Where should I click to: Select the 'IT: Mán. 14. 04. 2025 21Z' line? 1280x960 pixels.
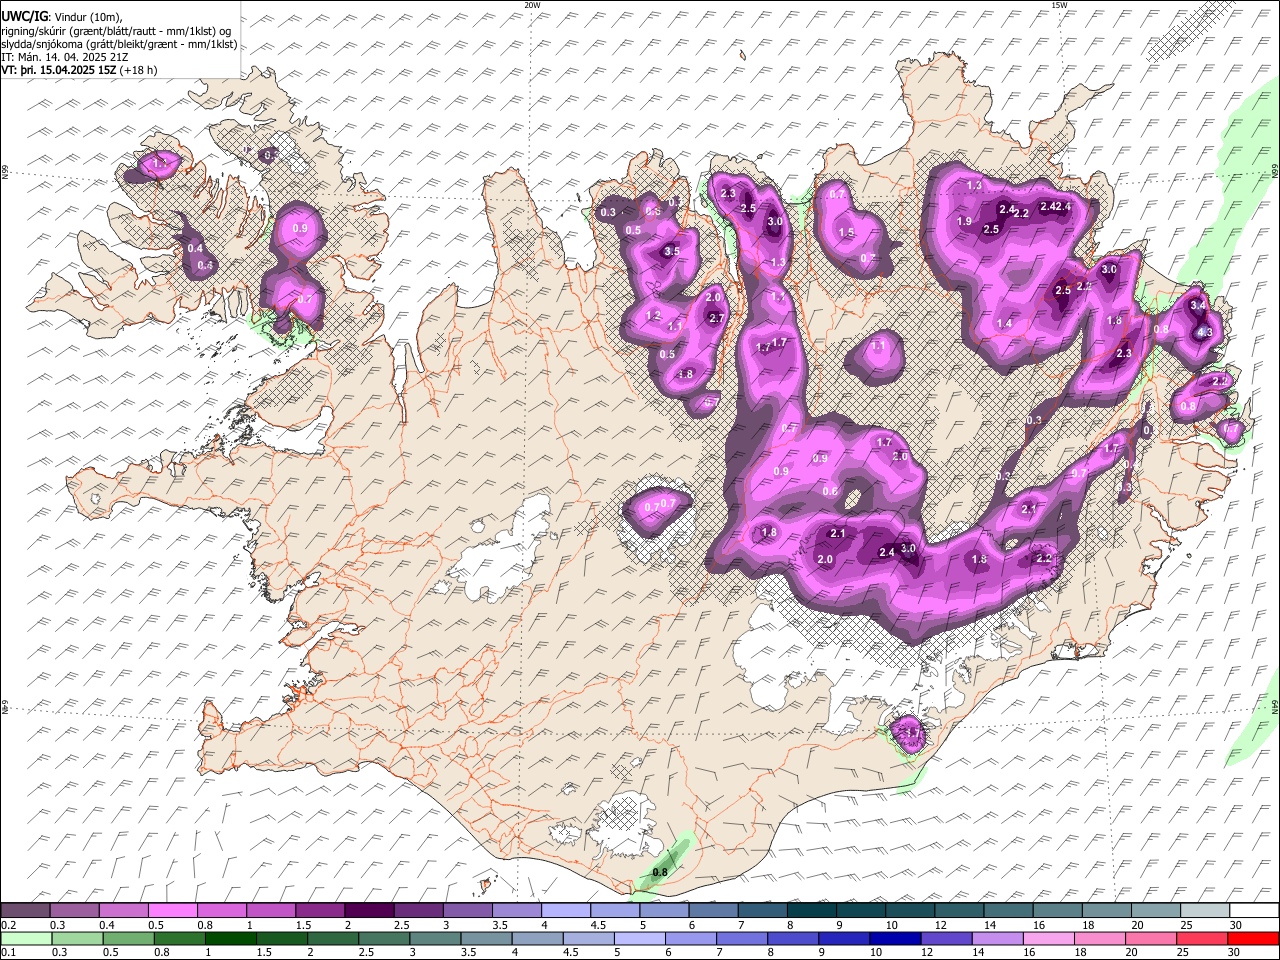point(65,57)
